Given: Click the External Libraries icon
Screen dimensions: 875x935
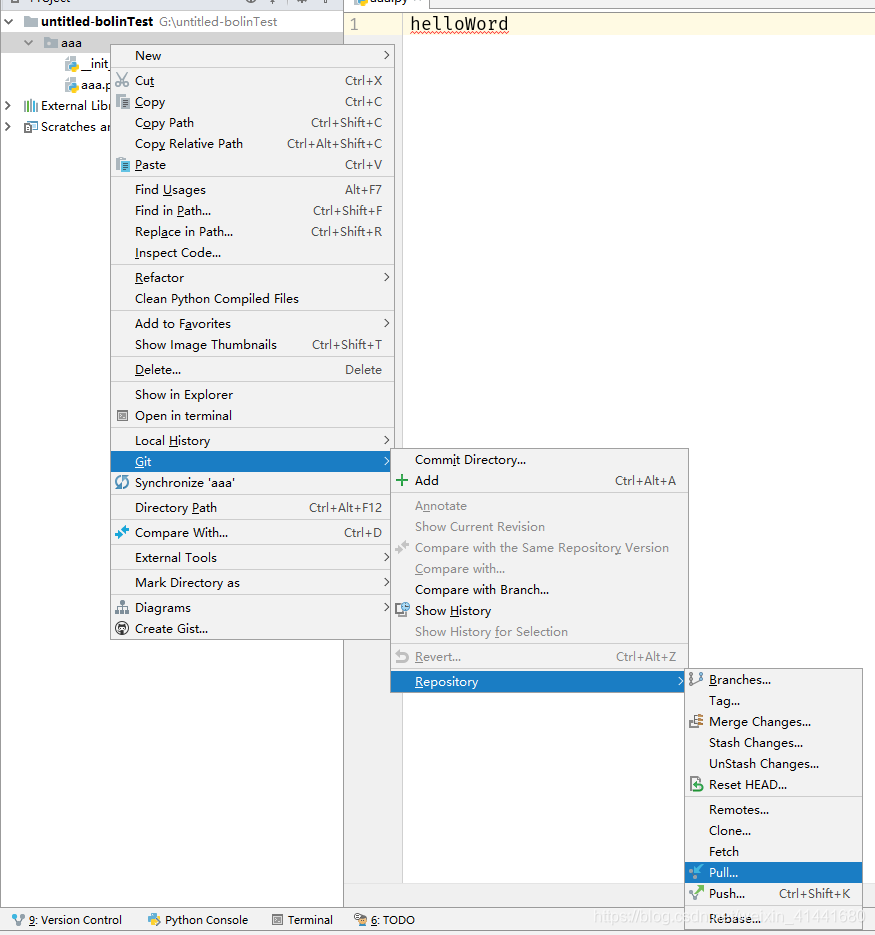Looking at the screenshot, I should 30,106.
